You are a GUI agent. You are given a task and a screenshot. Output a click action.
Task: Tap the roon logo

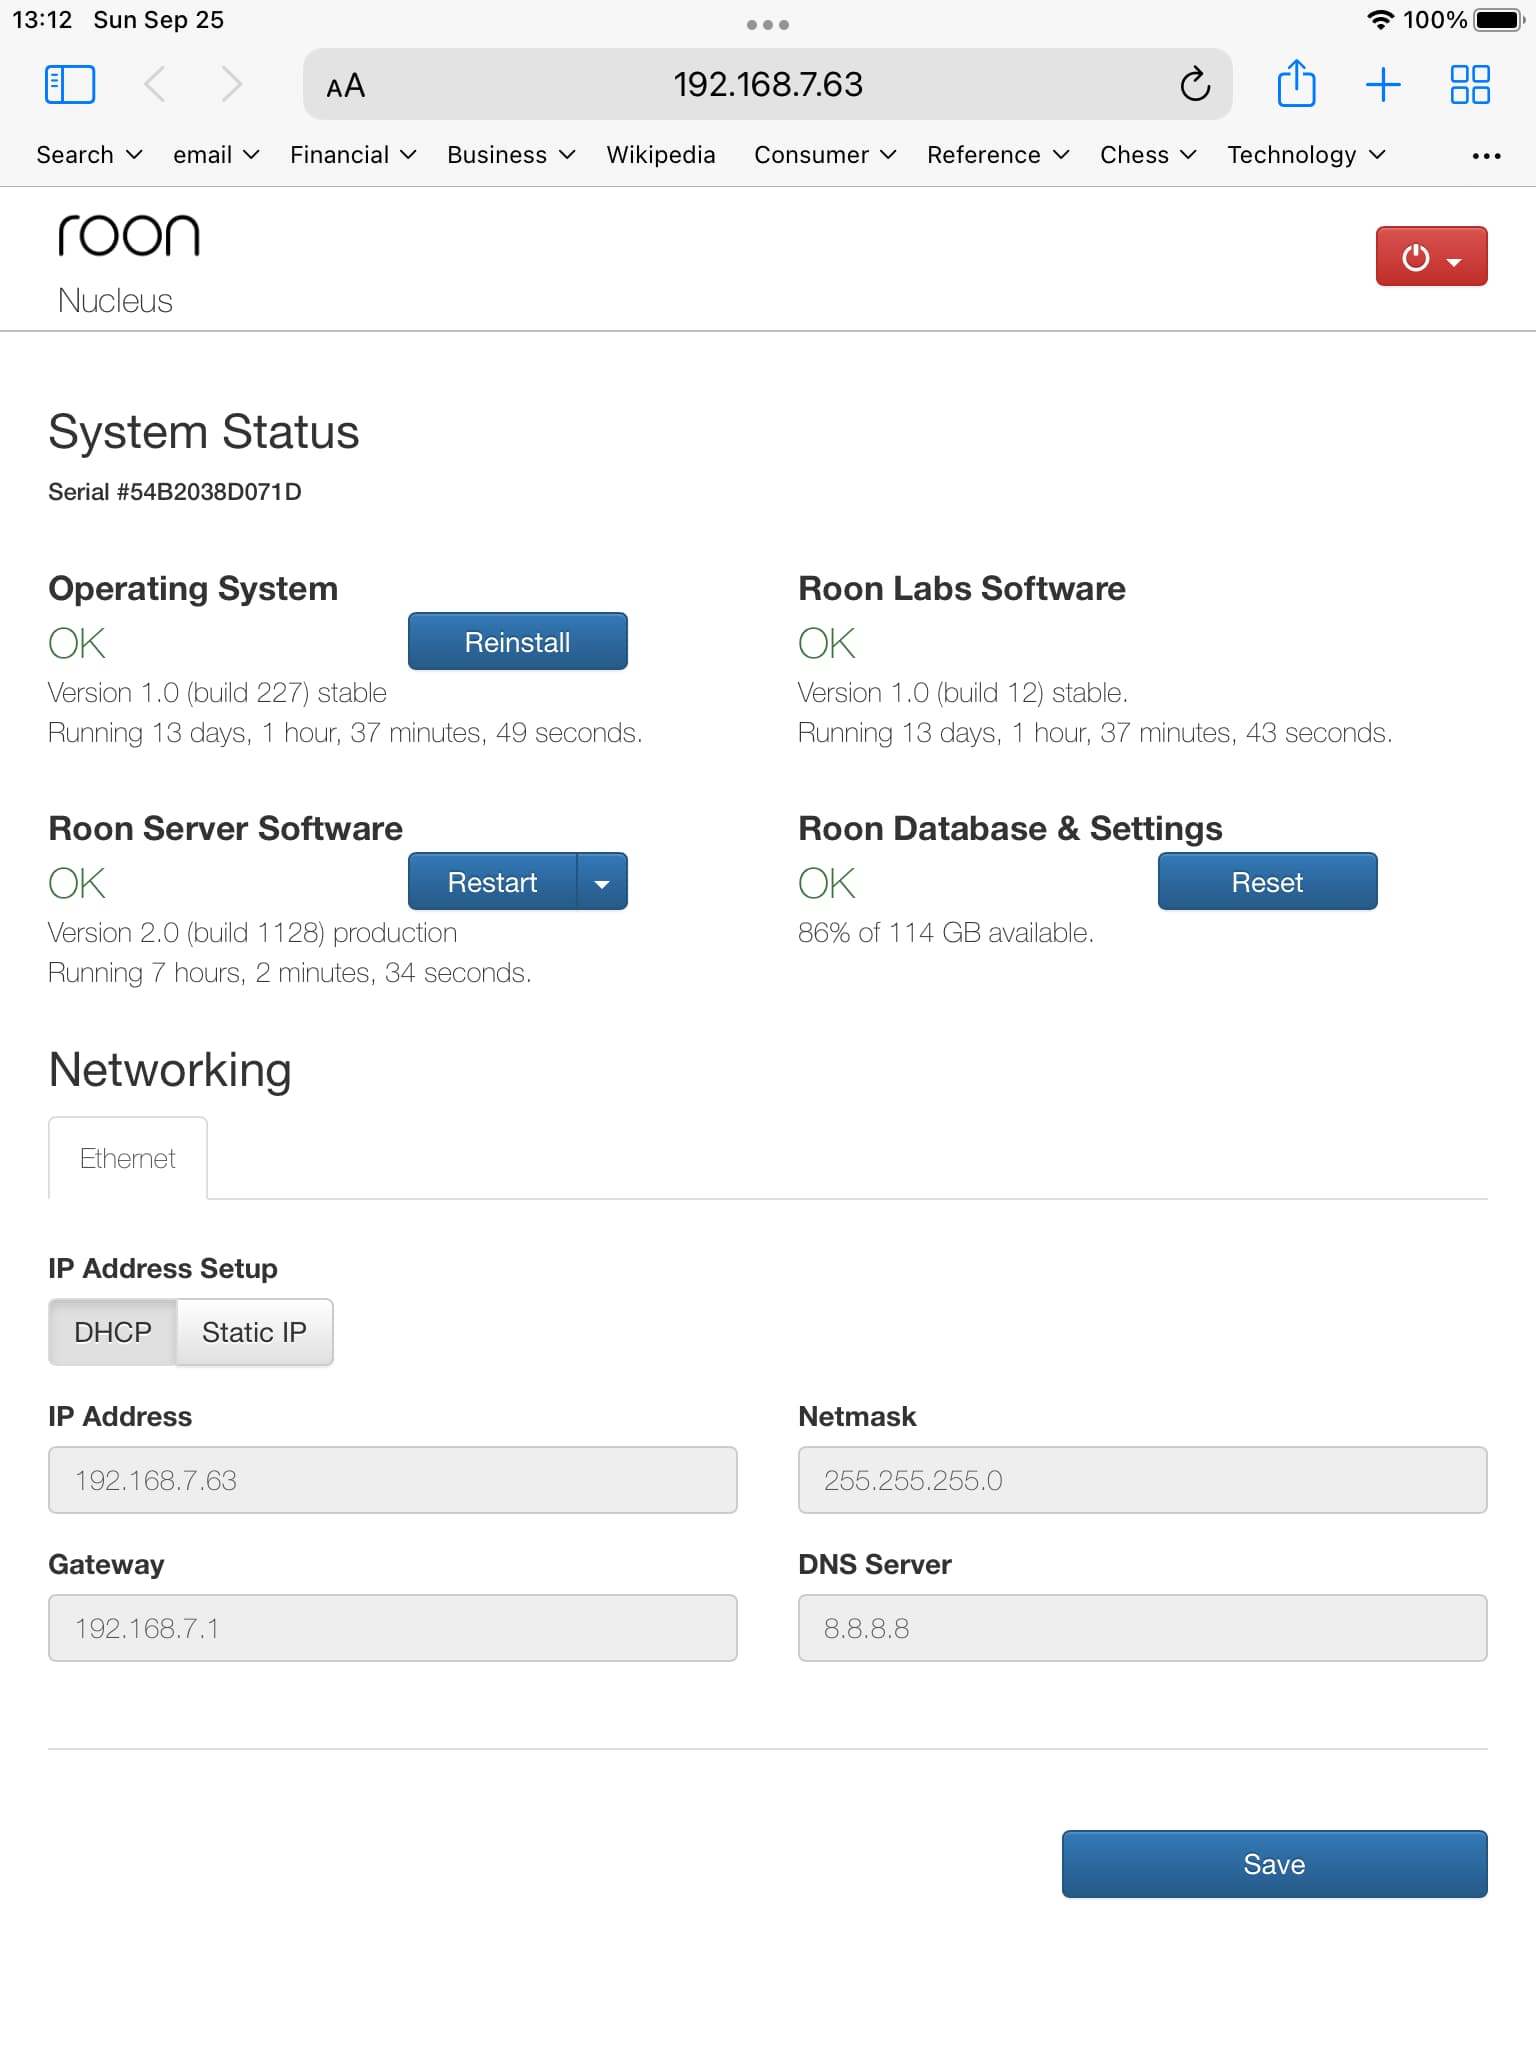click(x=128, y=236)
